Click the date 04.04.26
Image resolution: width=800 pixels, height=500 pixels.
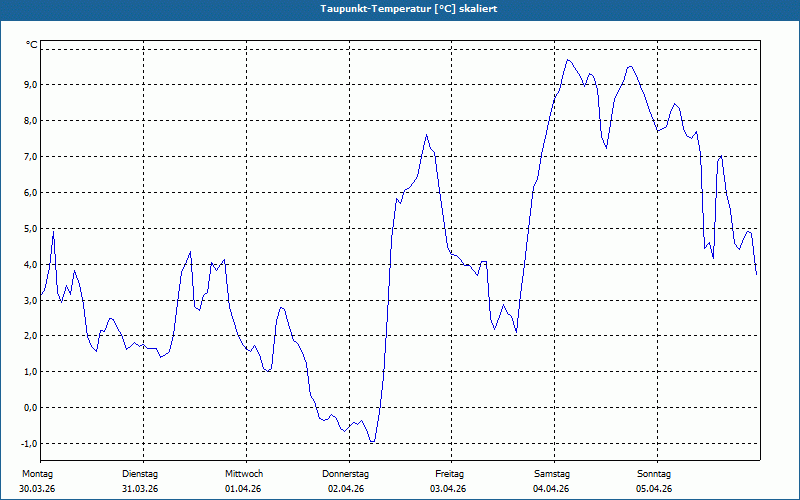coord(551,489)
